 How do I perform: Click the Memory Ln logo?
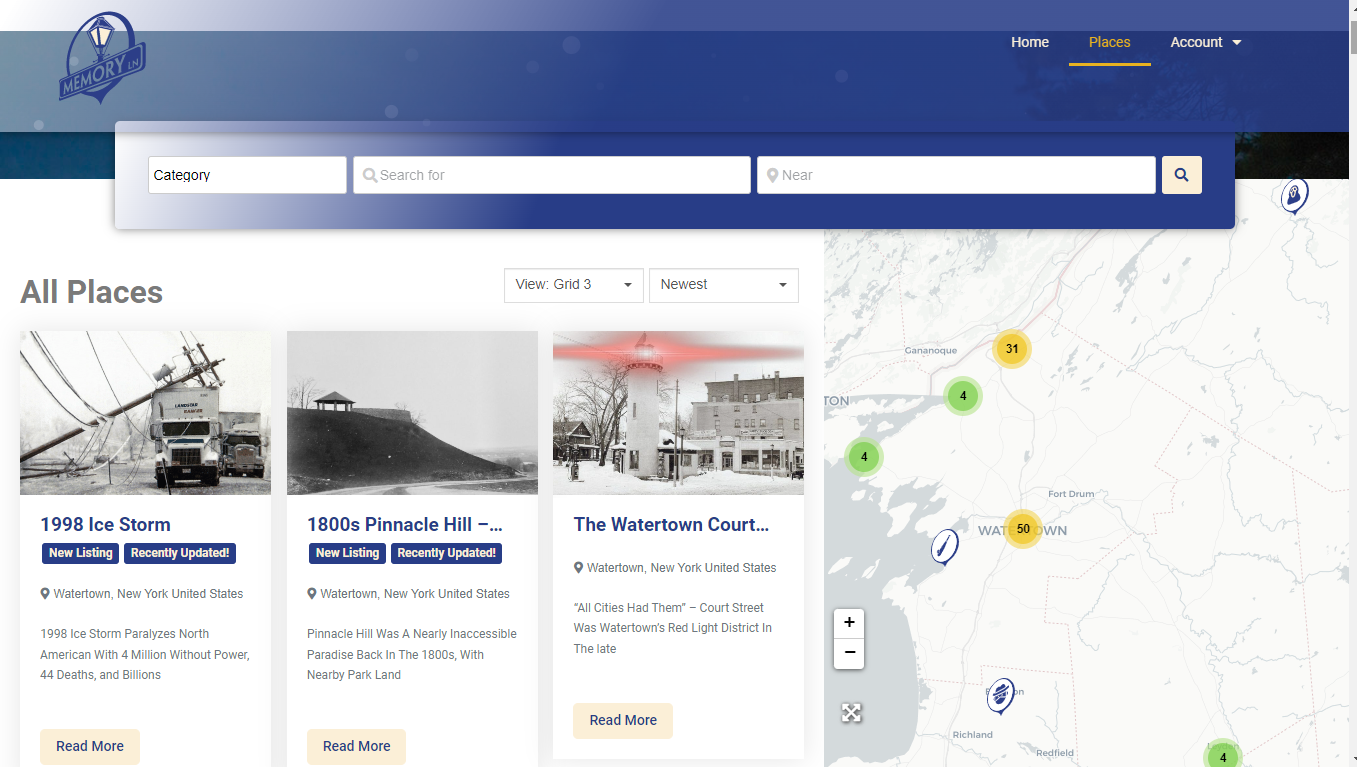(101, 58)
